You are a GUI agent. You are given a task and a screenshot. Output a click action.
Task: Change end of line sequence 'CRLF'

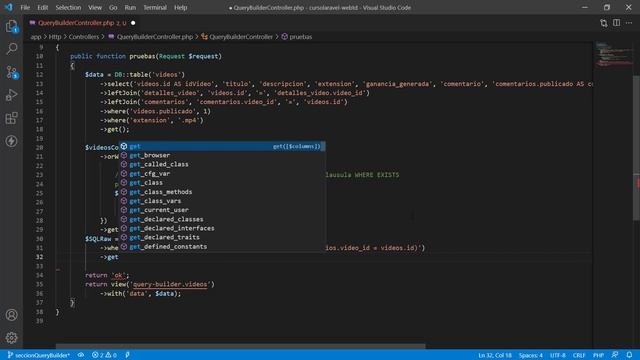point(579,355)
